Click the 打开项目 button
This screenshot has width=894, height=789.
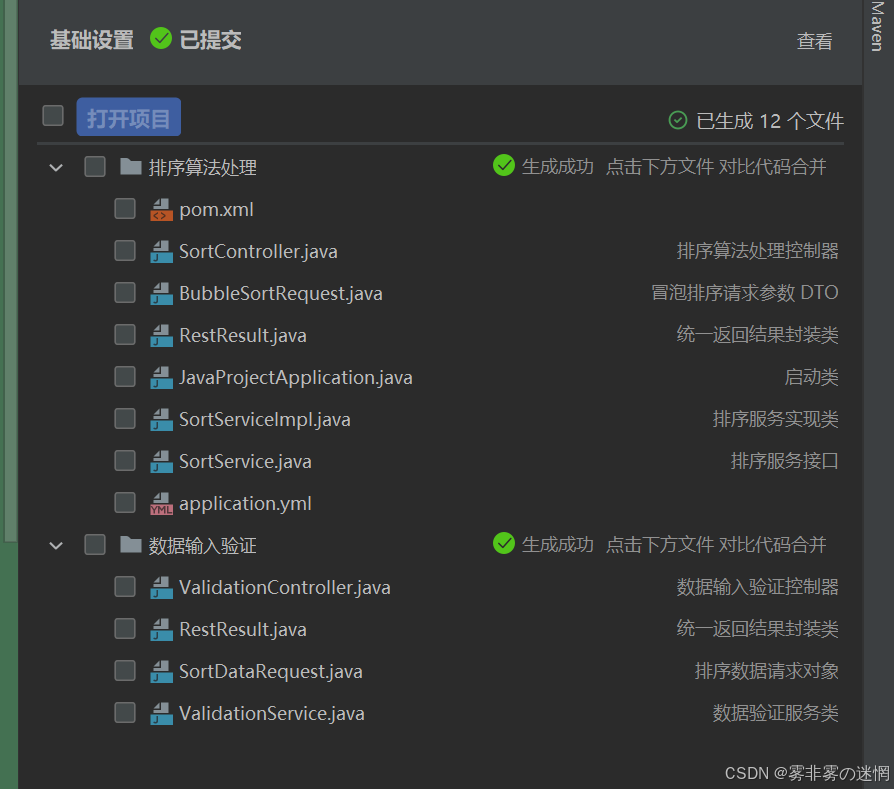pos(129,117)
